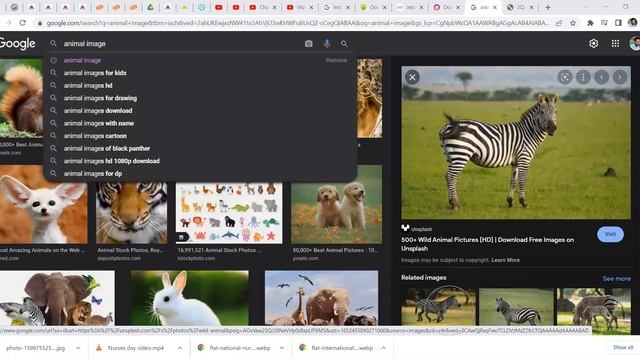
Task: Open the browser side panel
Action: (x=618, y=23)
